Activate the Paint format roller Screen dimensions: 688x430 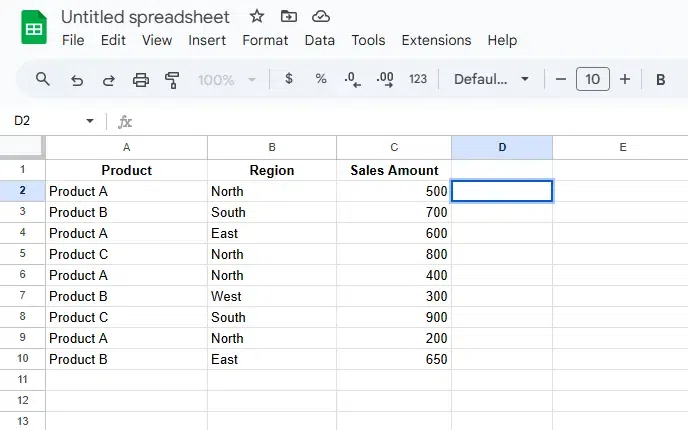tap(172, 79)
